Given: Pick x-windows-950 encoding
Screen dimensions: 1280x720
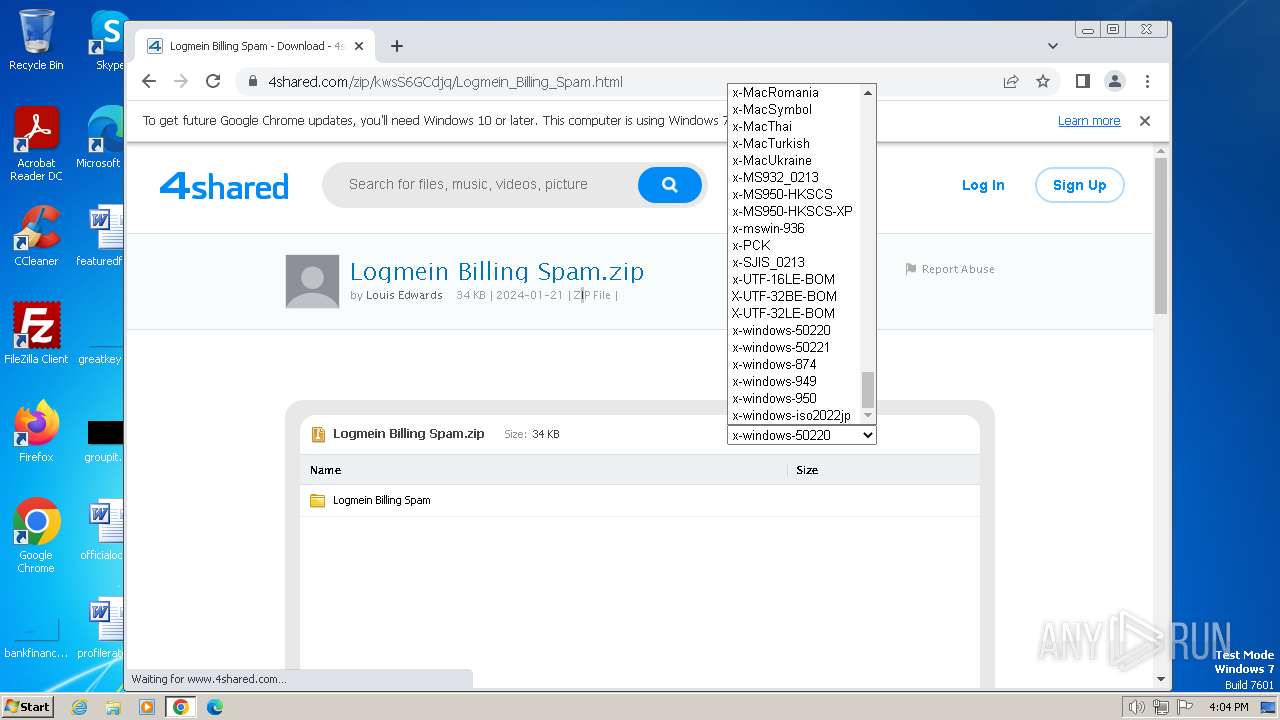Looking at the screenshot, I should (794, 398).
